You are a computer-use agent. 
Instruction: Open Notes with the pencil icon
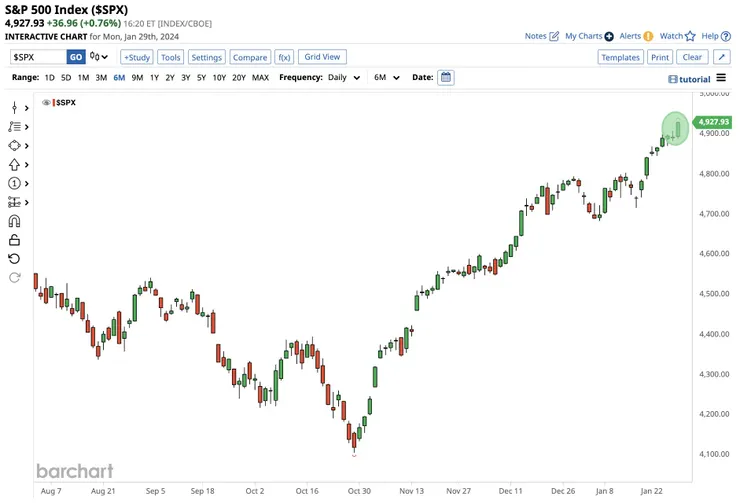pyautogui.click(x=554, y=36)
